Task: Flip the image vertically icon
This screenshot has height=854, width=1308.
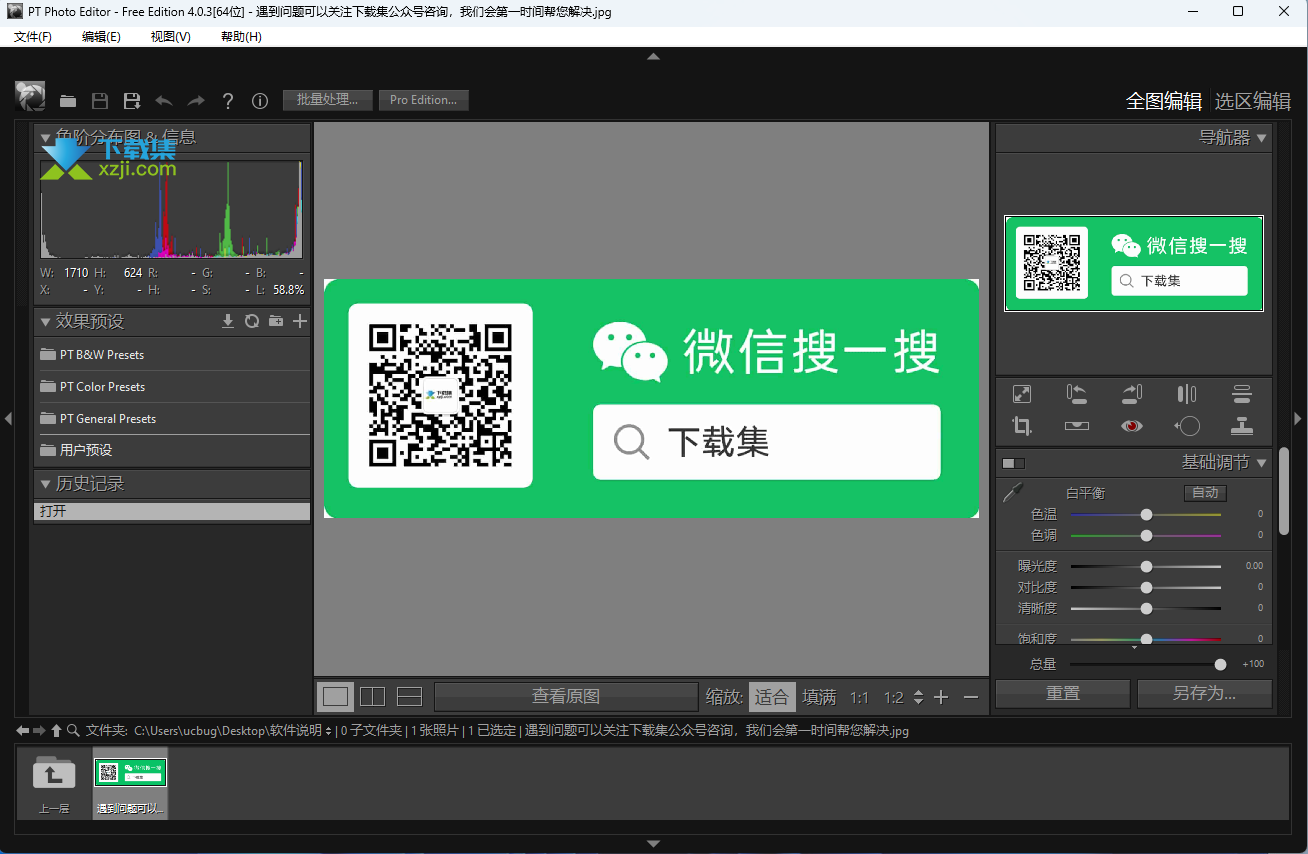Action: [x=1242, y=394]
